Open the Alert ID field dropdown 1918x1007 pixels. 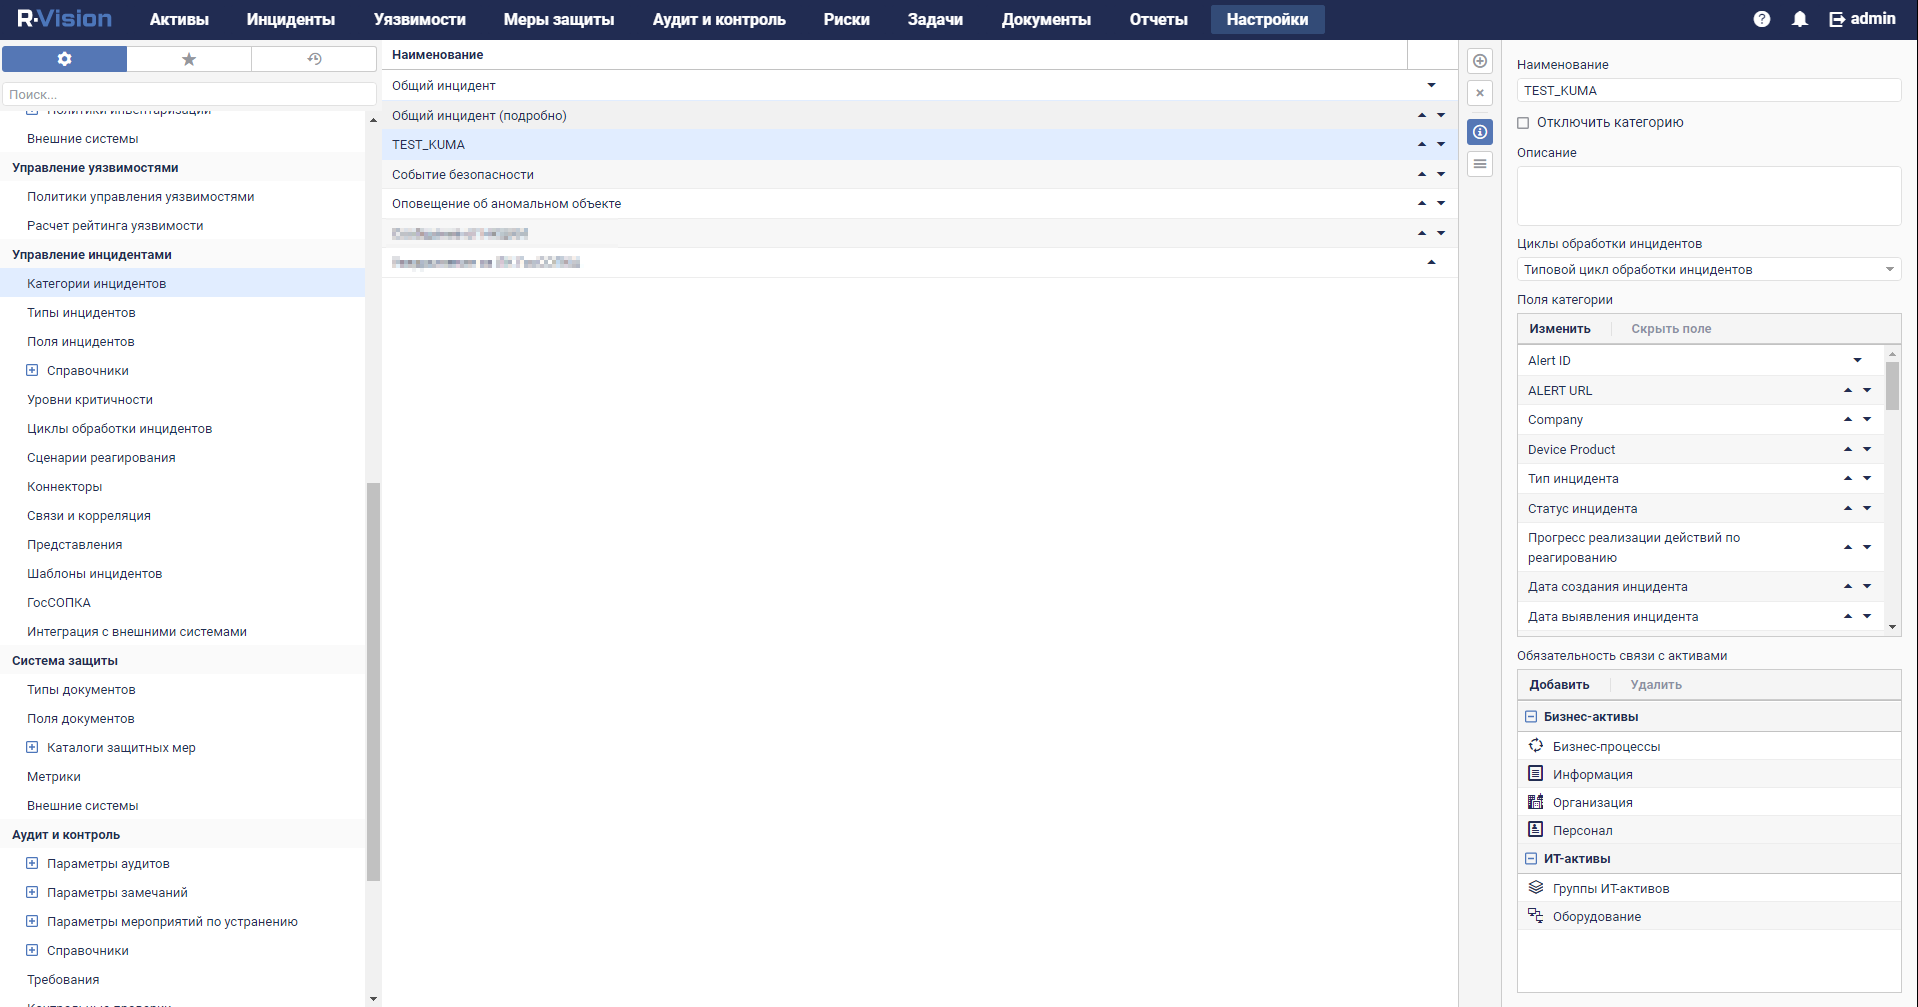(x=1857, y=360)
